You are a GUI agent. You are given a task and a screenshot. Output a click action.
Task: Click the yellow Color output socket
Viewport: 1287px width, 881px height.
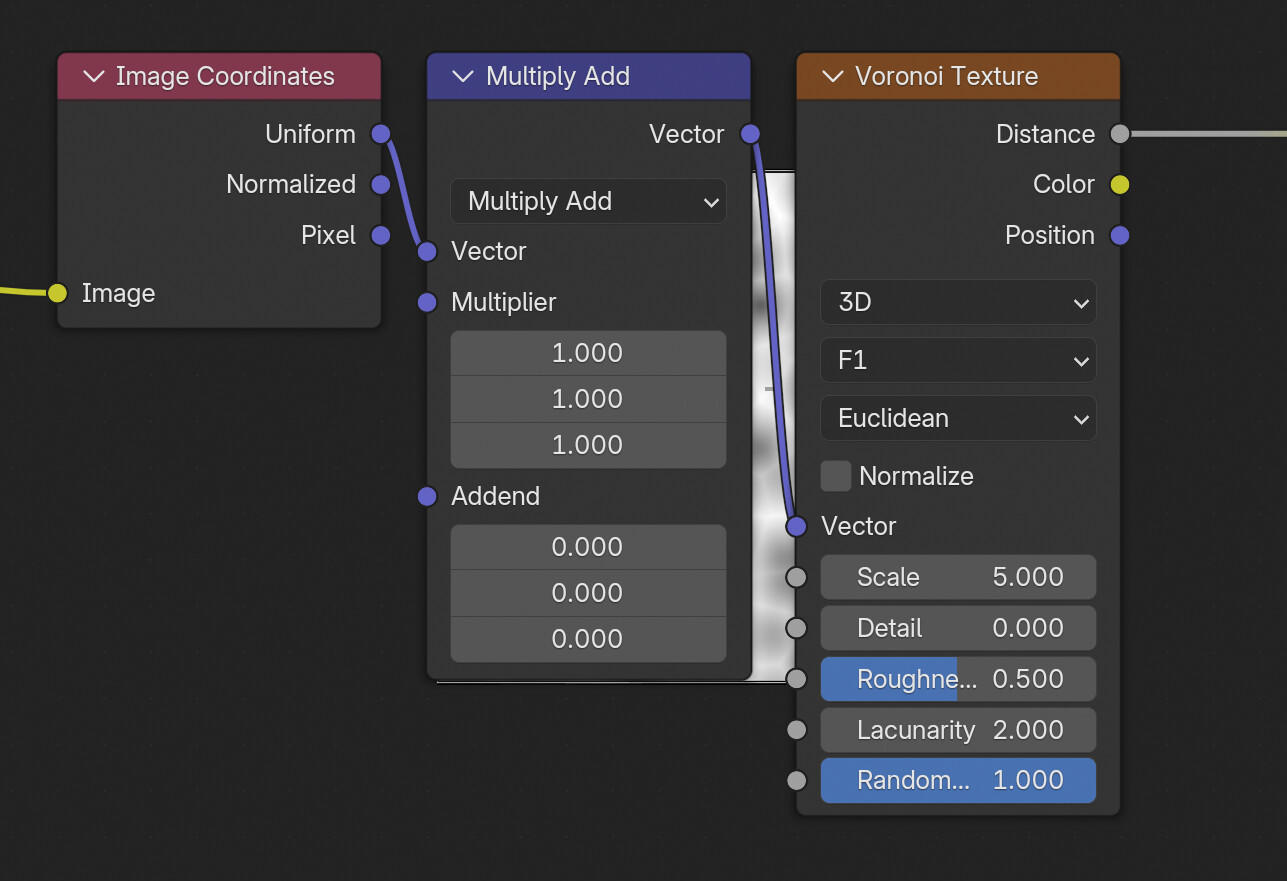1120,184
